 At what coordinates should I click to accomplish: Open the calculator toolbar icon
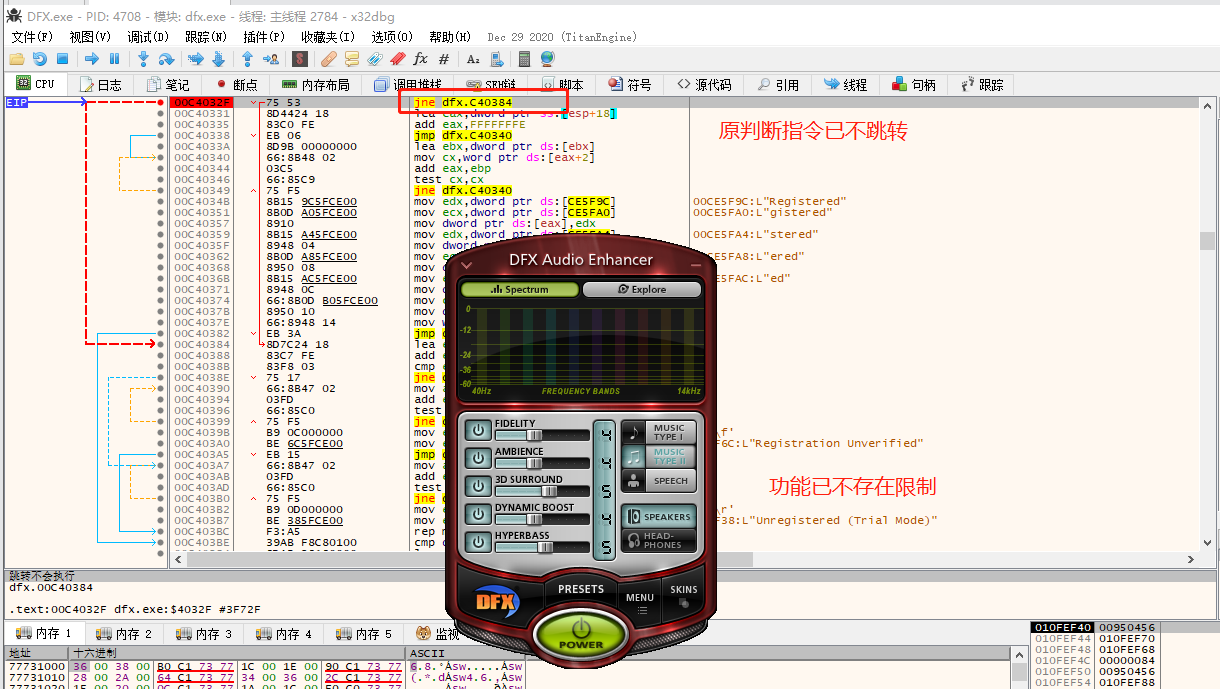[524, 59]
